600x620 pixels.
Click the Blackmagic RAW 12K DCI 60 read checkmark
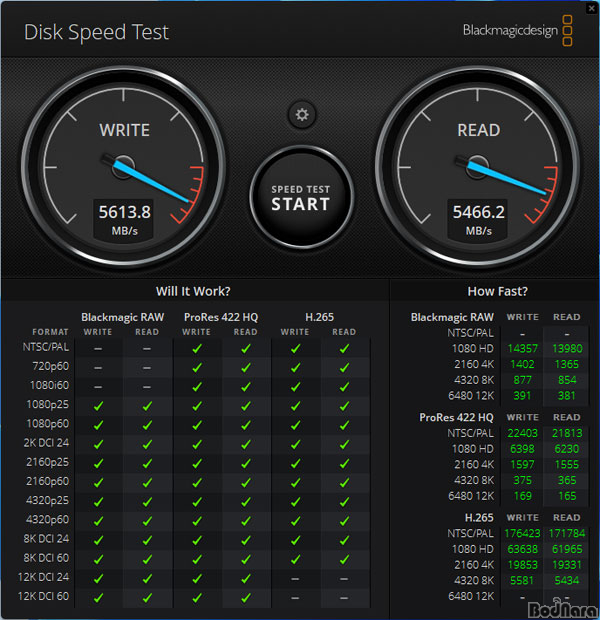click(147, 597)
